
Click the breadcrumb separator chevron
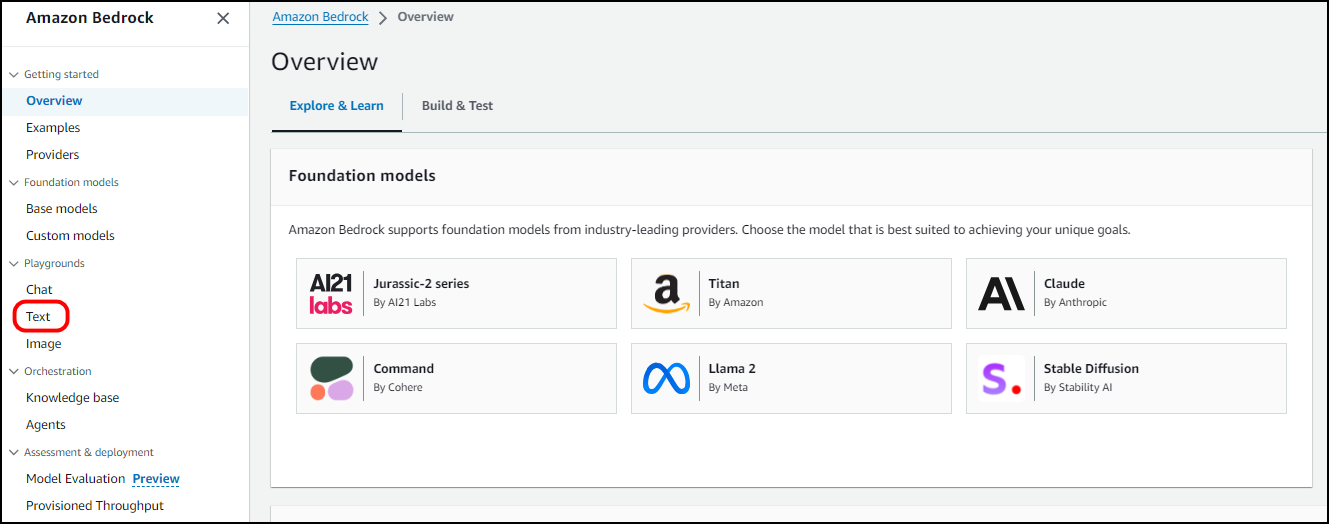coord(383,18)
